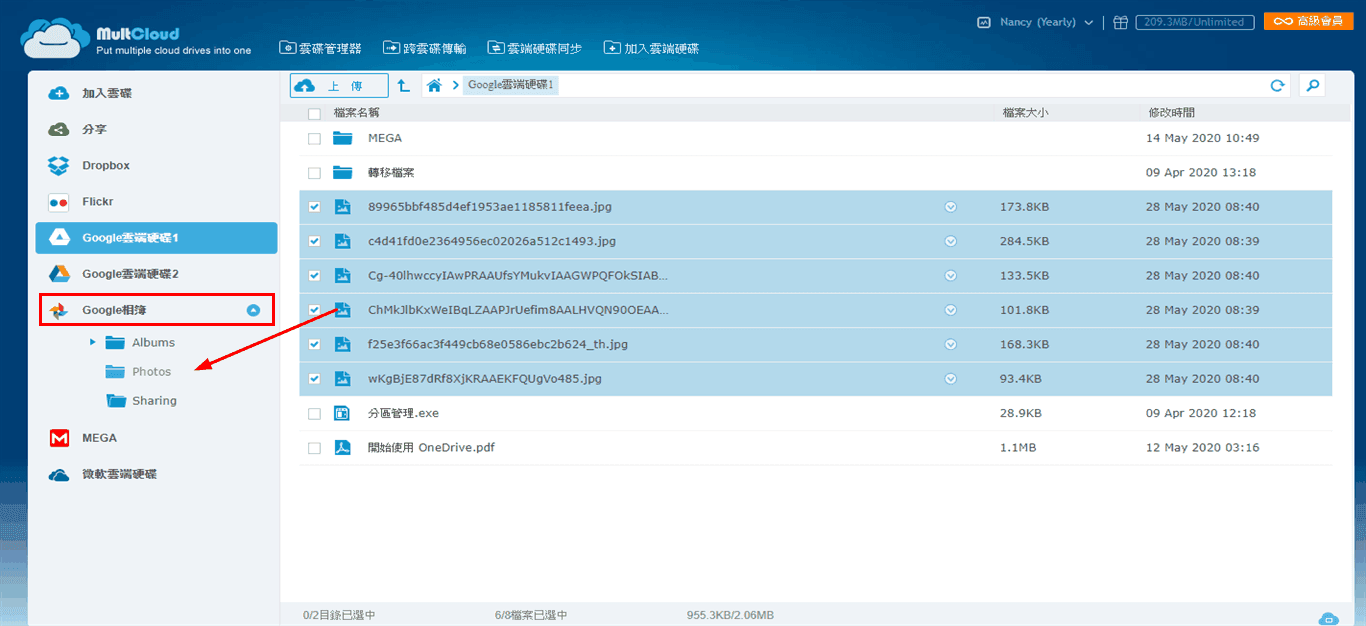Collapse the Google相簿 tree
The image size is (1366, 626).
253,311
